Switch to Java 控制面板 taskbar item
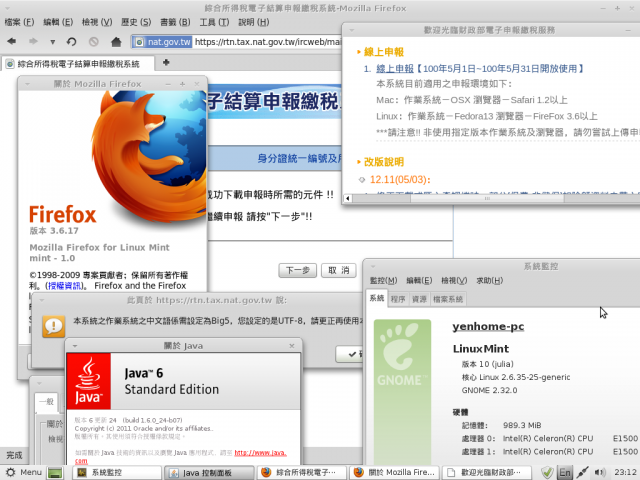The height and width of the screenshot is (480, 640). (209, 473)
